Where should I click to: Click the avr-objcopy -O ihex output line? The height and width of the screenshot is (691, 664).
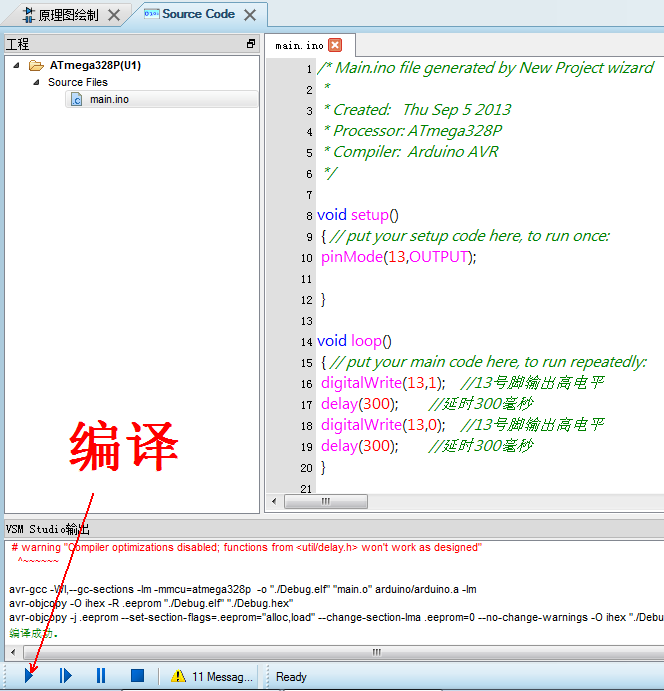click(x=151, y=603)
